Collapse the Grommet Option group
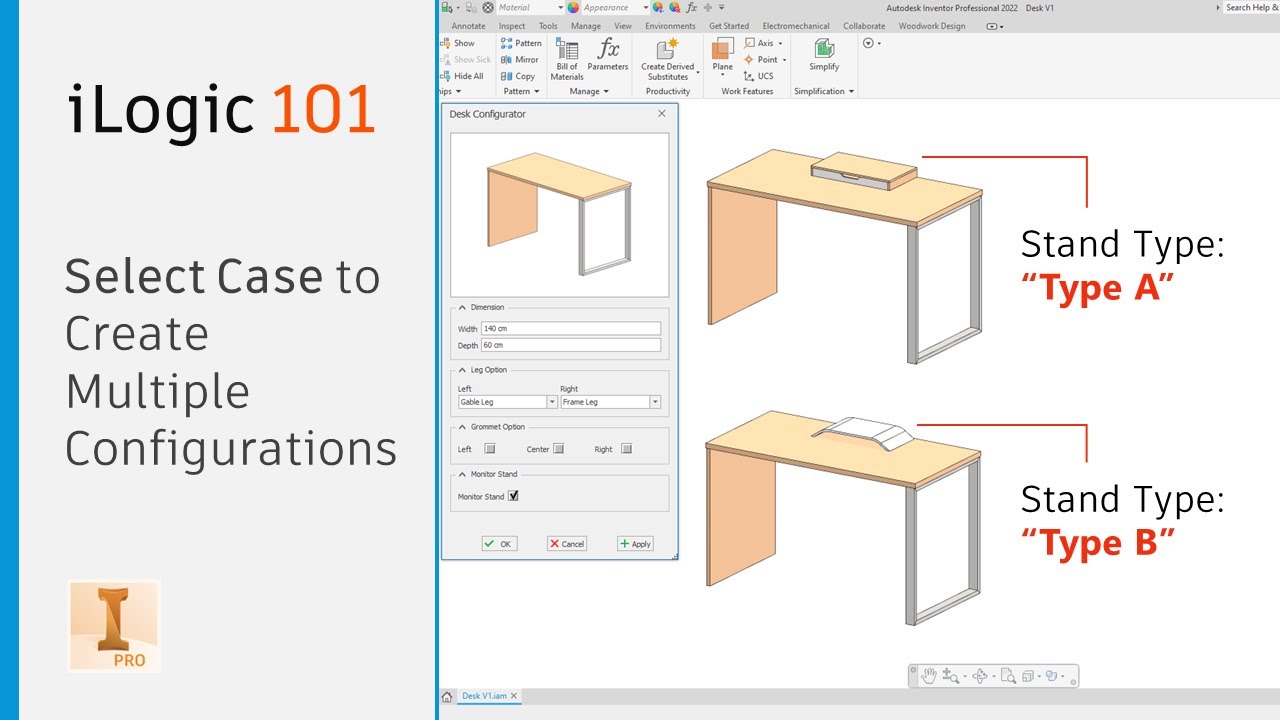The width and height of the screenshot is (1280, 720). tap(463, 427)
